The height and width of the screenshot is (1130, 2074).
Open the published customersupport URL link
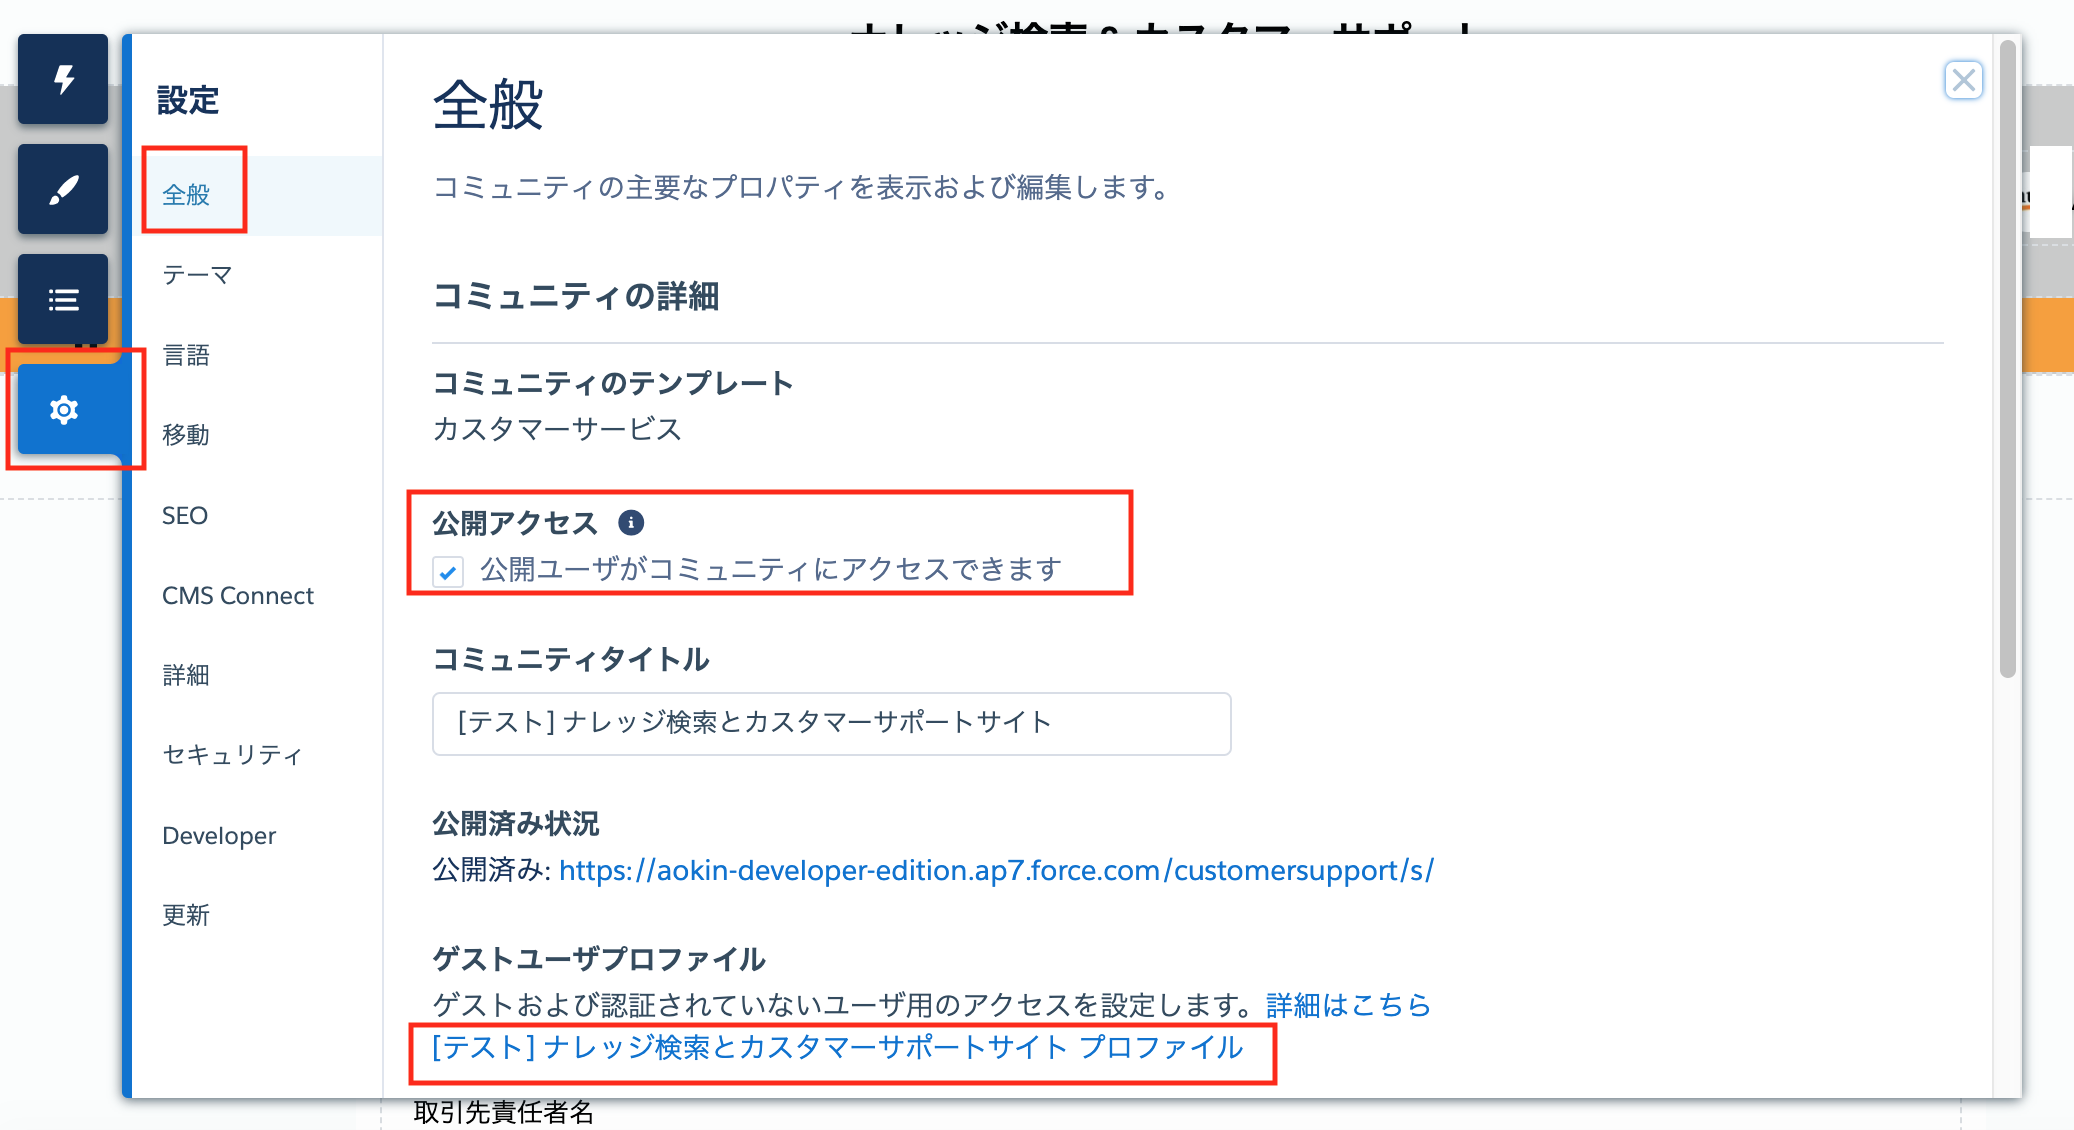click(x=996, y=870)
